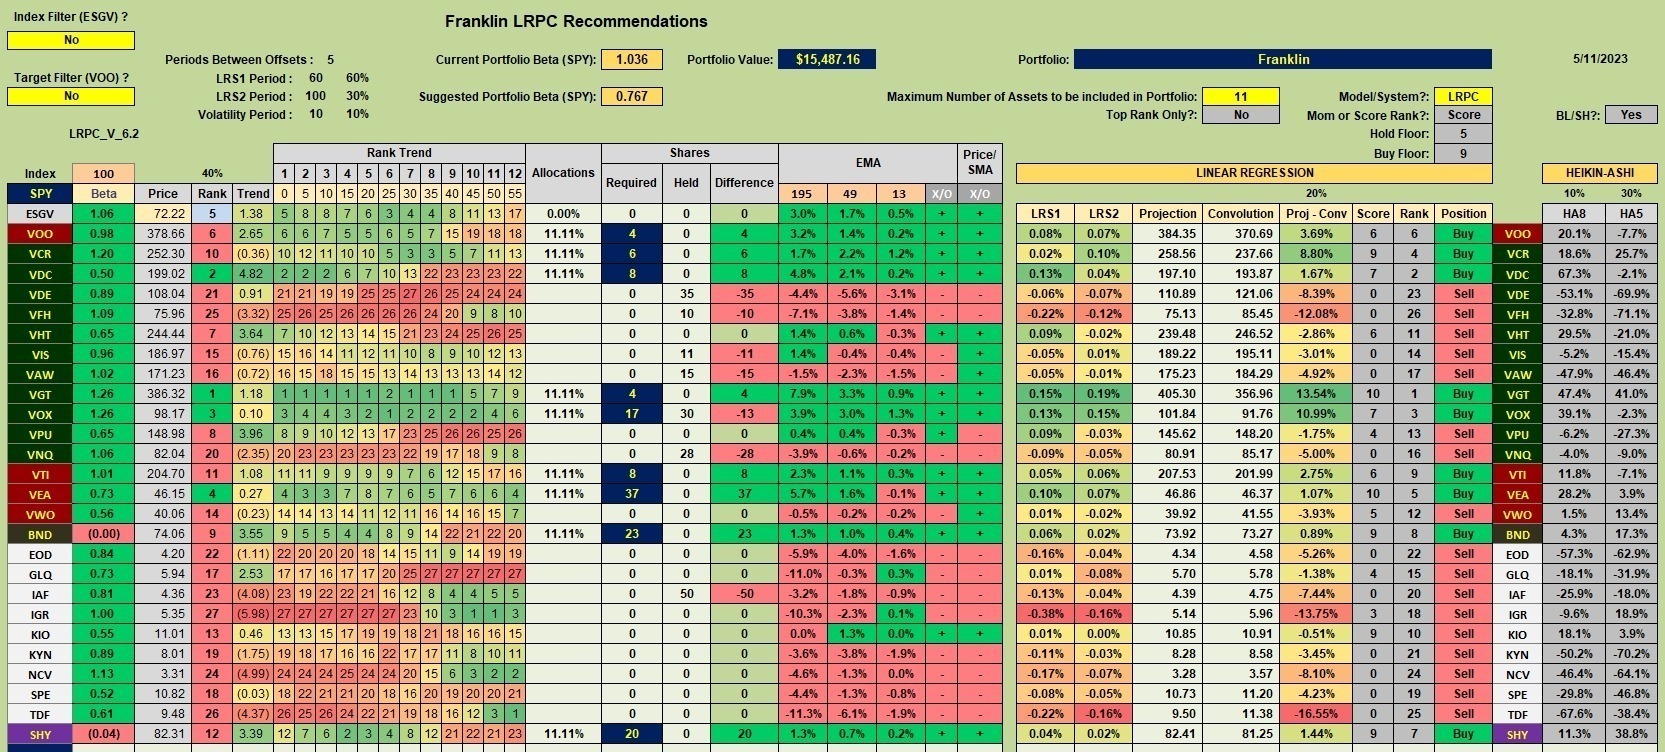Viewport: 1665px width, 752px height.
Task: Click the Held shares column header
Action: pyautogui.click(x=686, y=183)
